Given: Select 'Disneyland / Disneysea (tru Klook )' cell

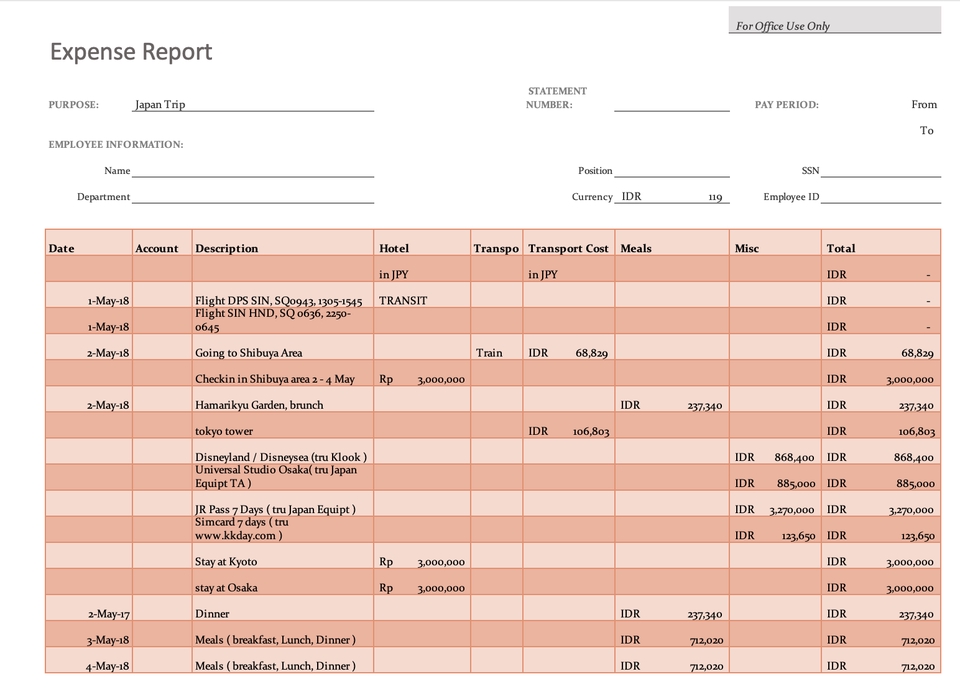Looking at the screenshot, I should [x=283, y=451].
